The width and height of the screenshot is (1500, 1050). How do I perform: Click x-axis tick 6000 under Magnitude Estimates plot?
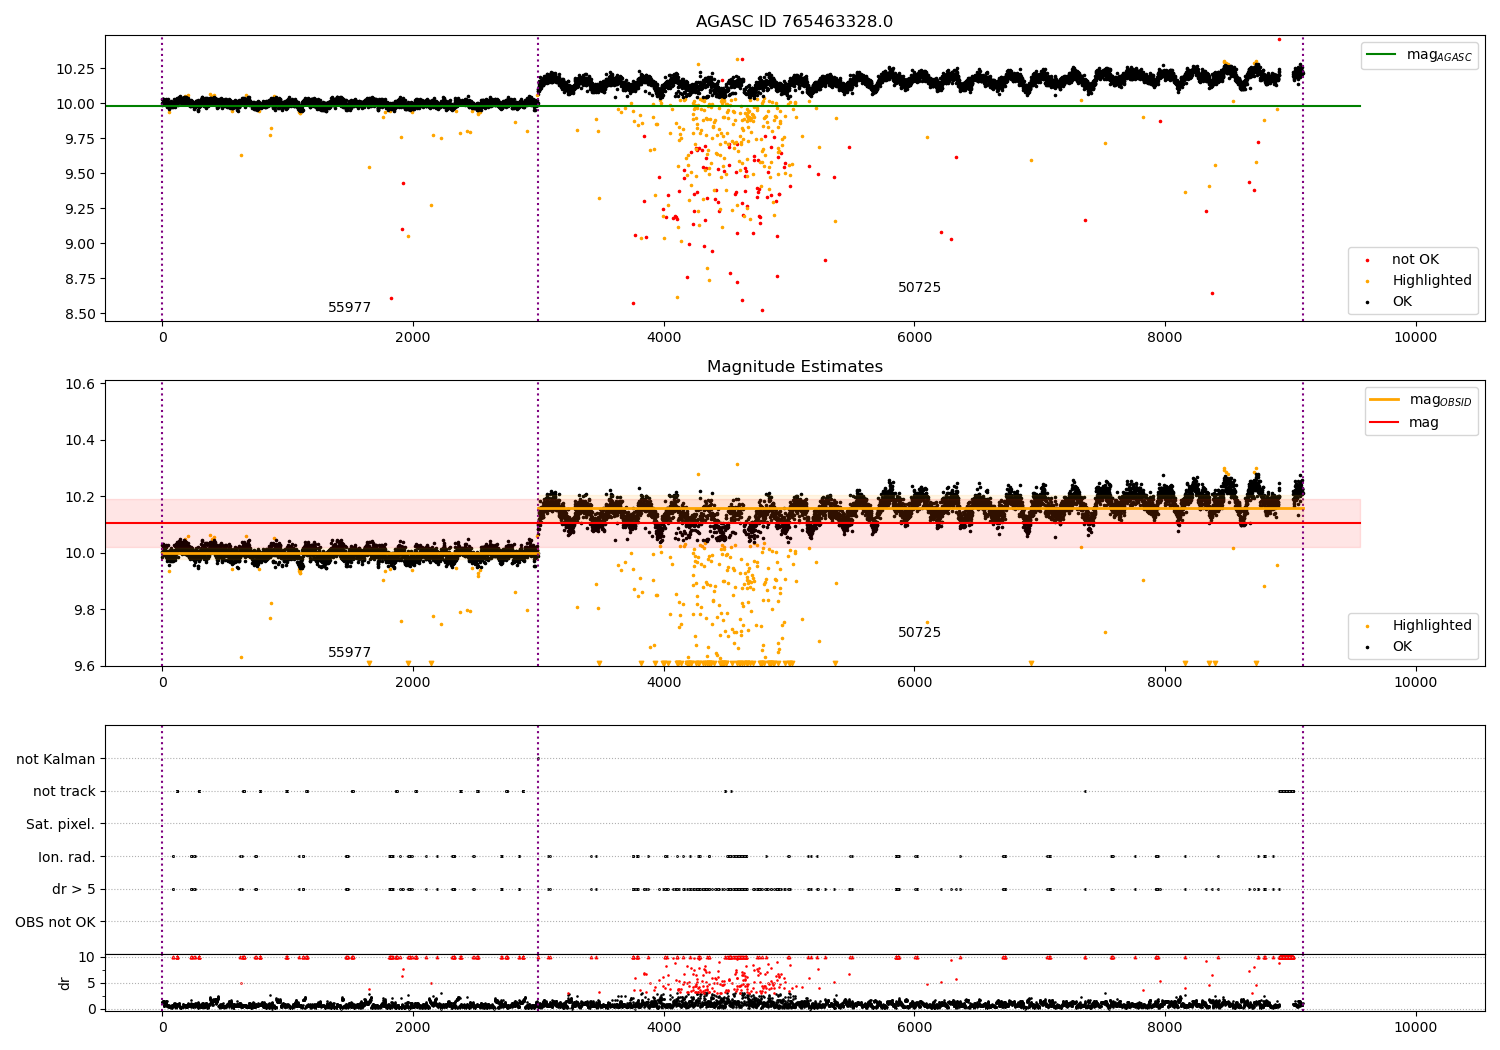click(915, 683)
